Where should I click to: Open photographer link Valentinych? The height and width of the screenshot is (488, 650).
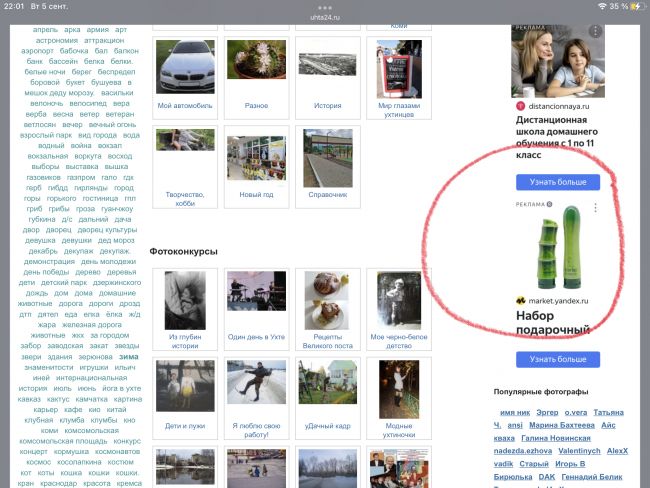579,451
